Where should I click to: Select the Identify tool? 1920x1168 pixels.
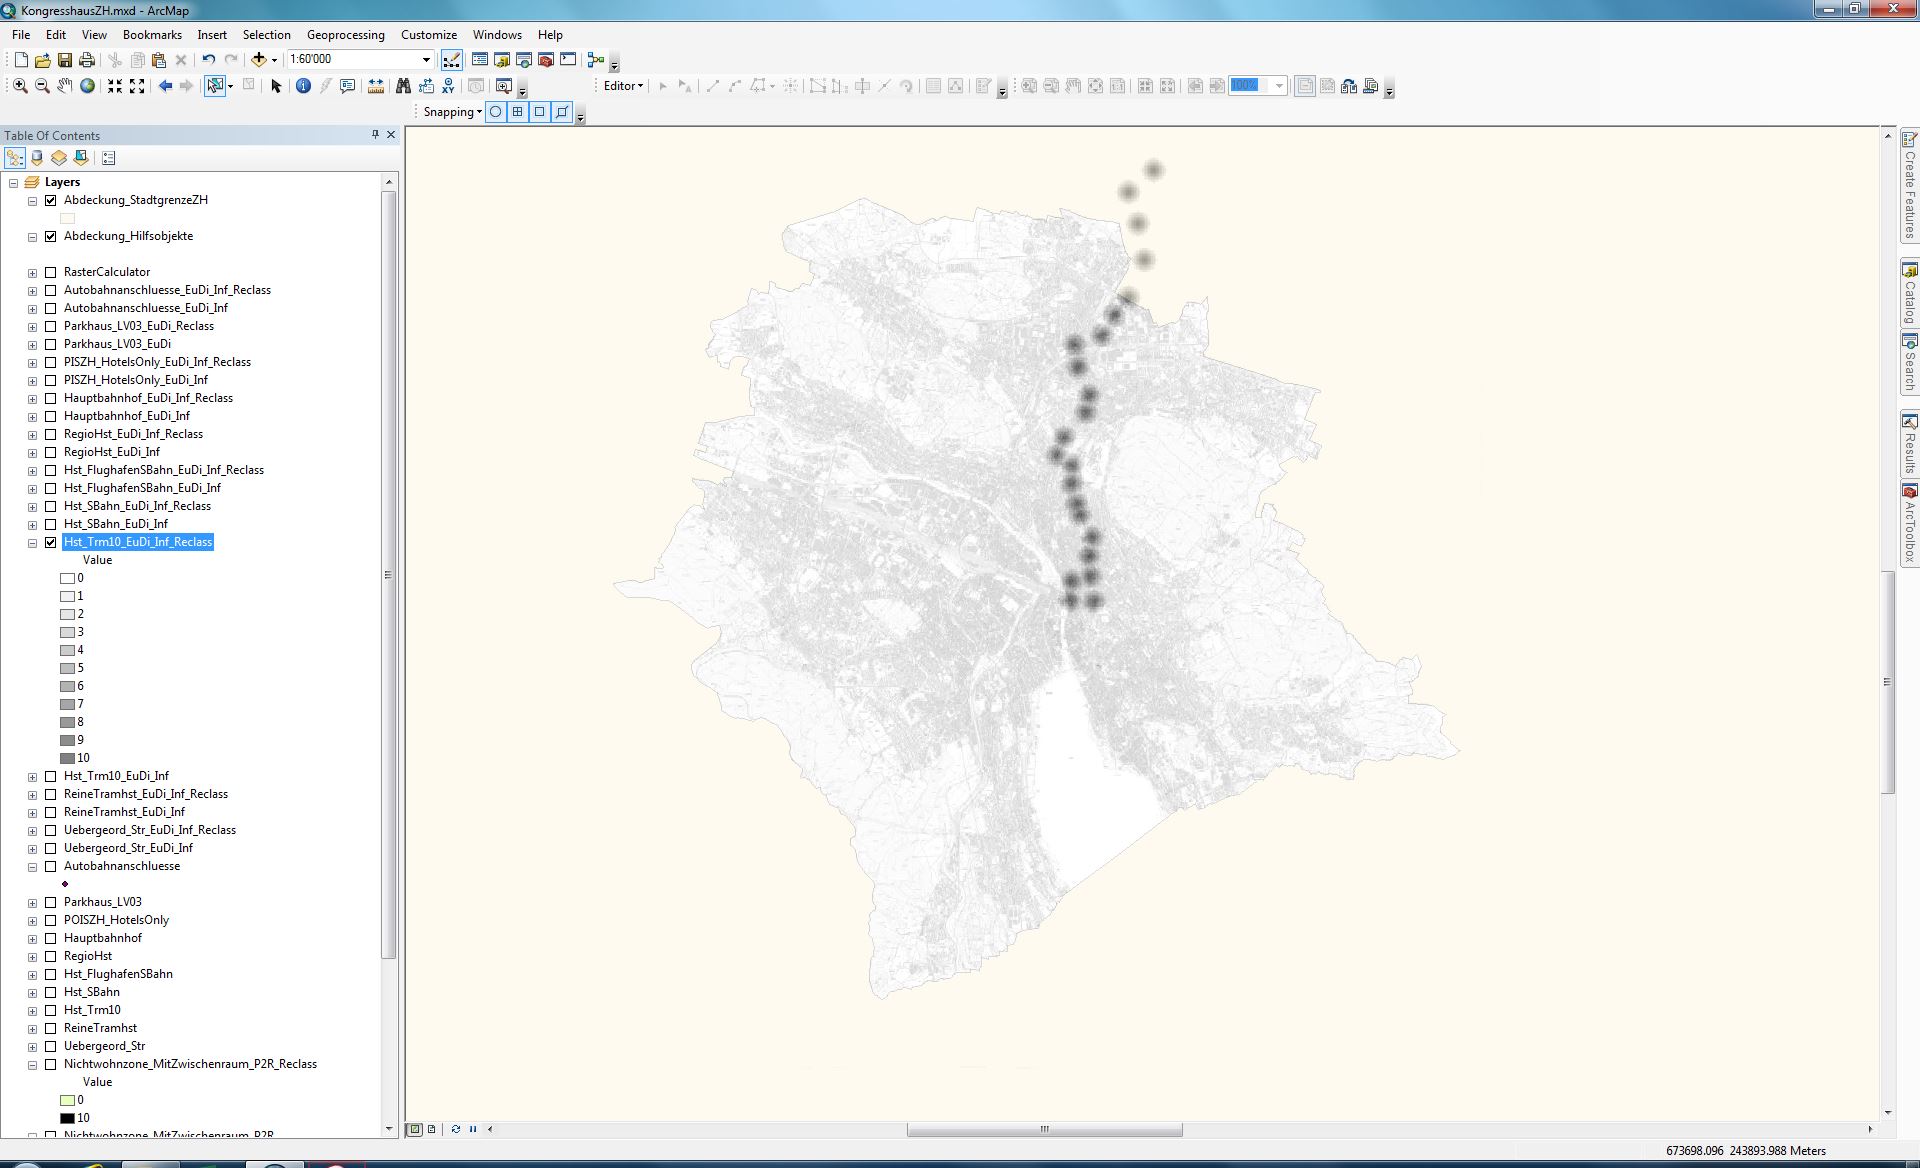(303, 86)
